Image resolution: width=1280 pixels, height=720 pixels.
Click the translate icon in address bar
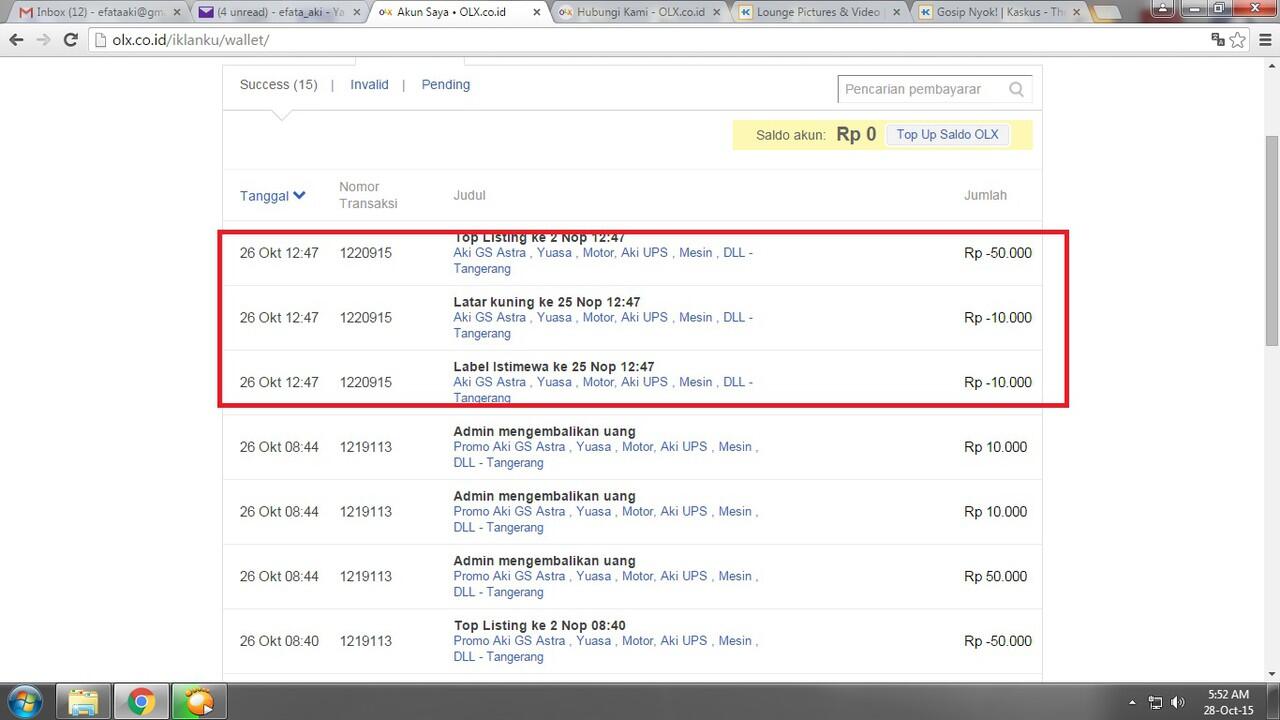tap(1217, 40)
